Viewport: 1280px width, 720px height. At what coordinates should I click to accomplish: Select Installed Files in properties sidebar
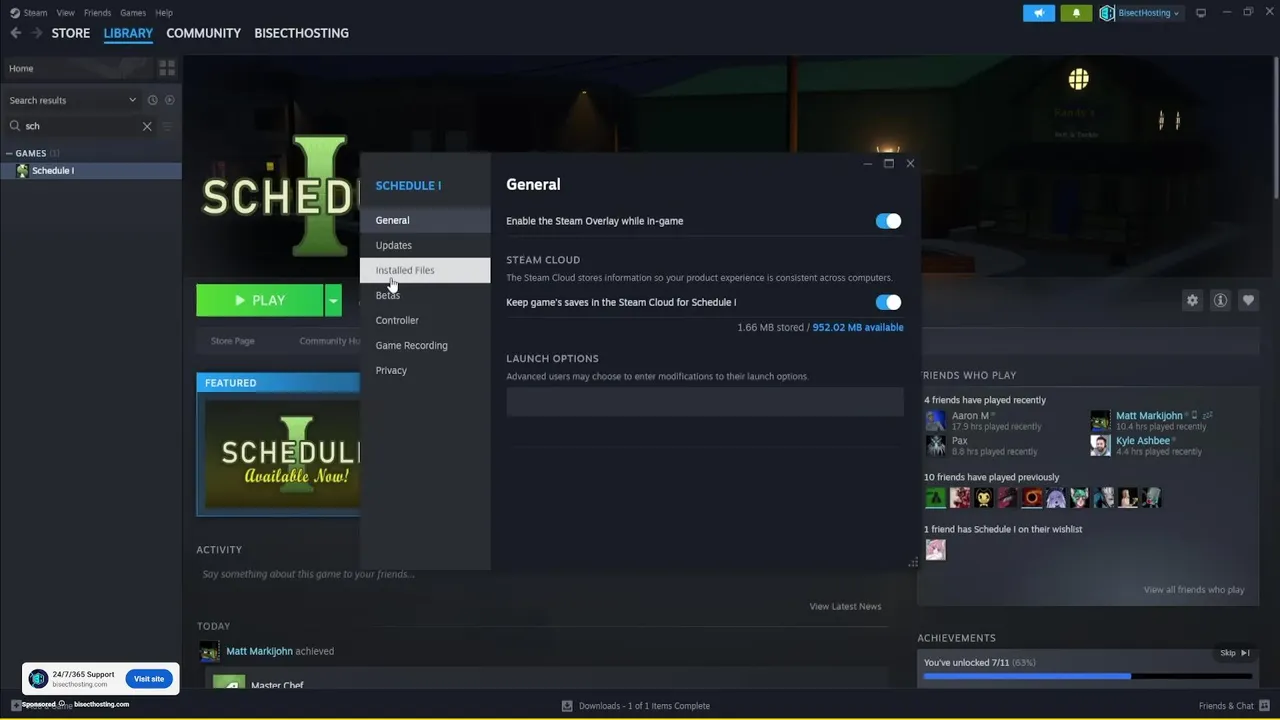pos(425,270)
